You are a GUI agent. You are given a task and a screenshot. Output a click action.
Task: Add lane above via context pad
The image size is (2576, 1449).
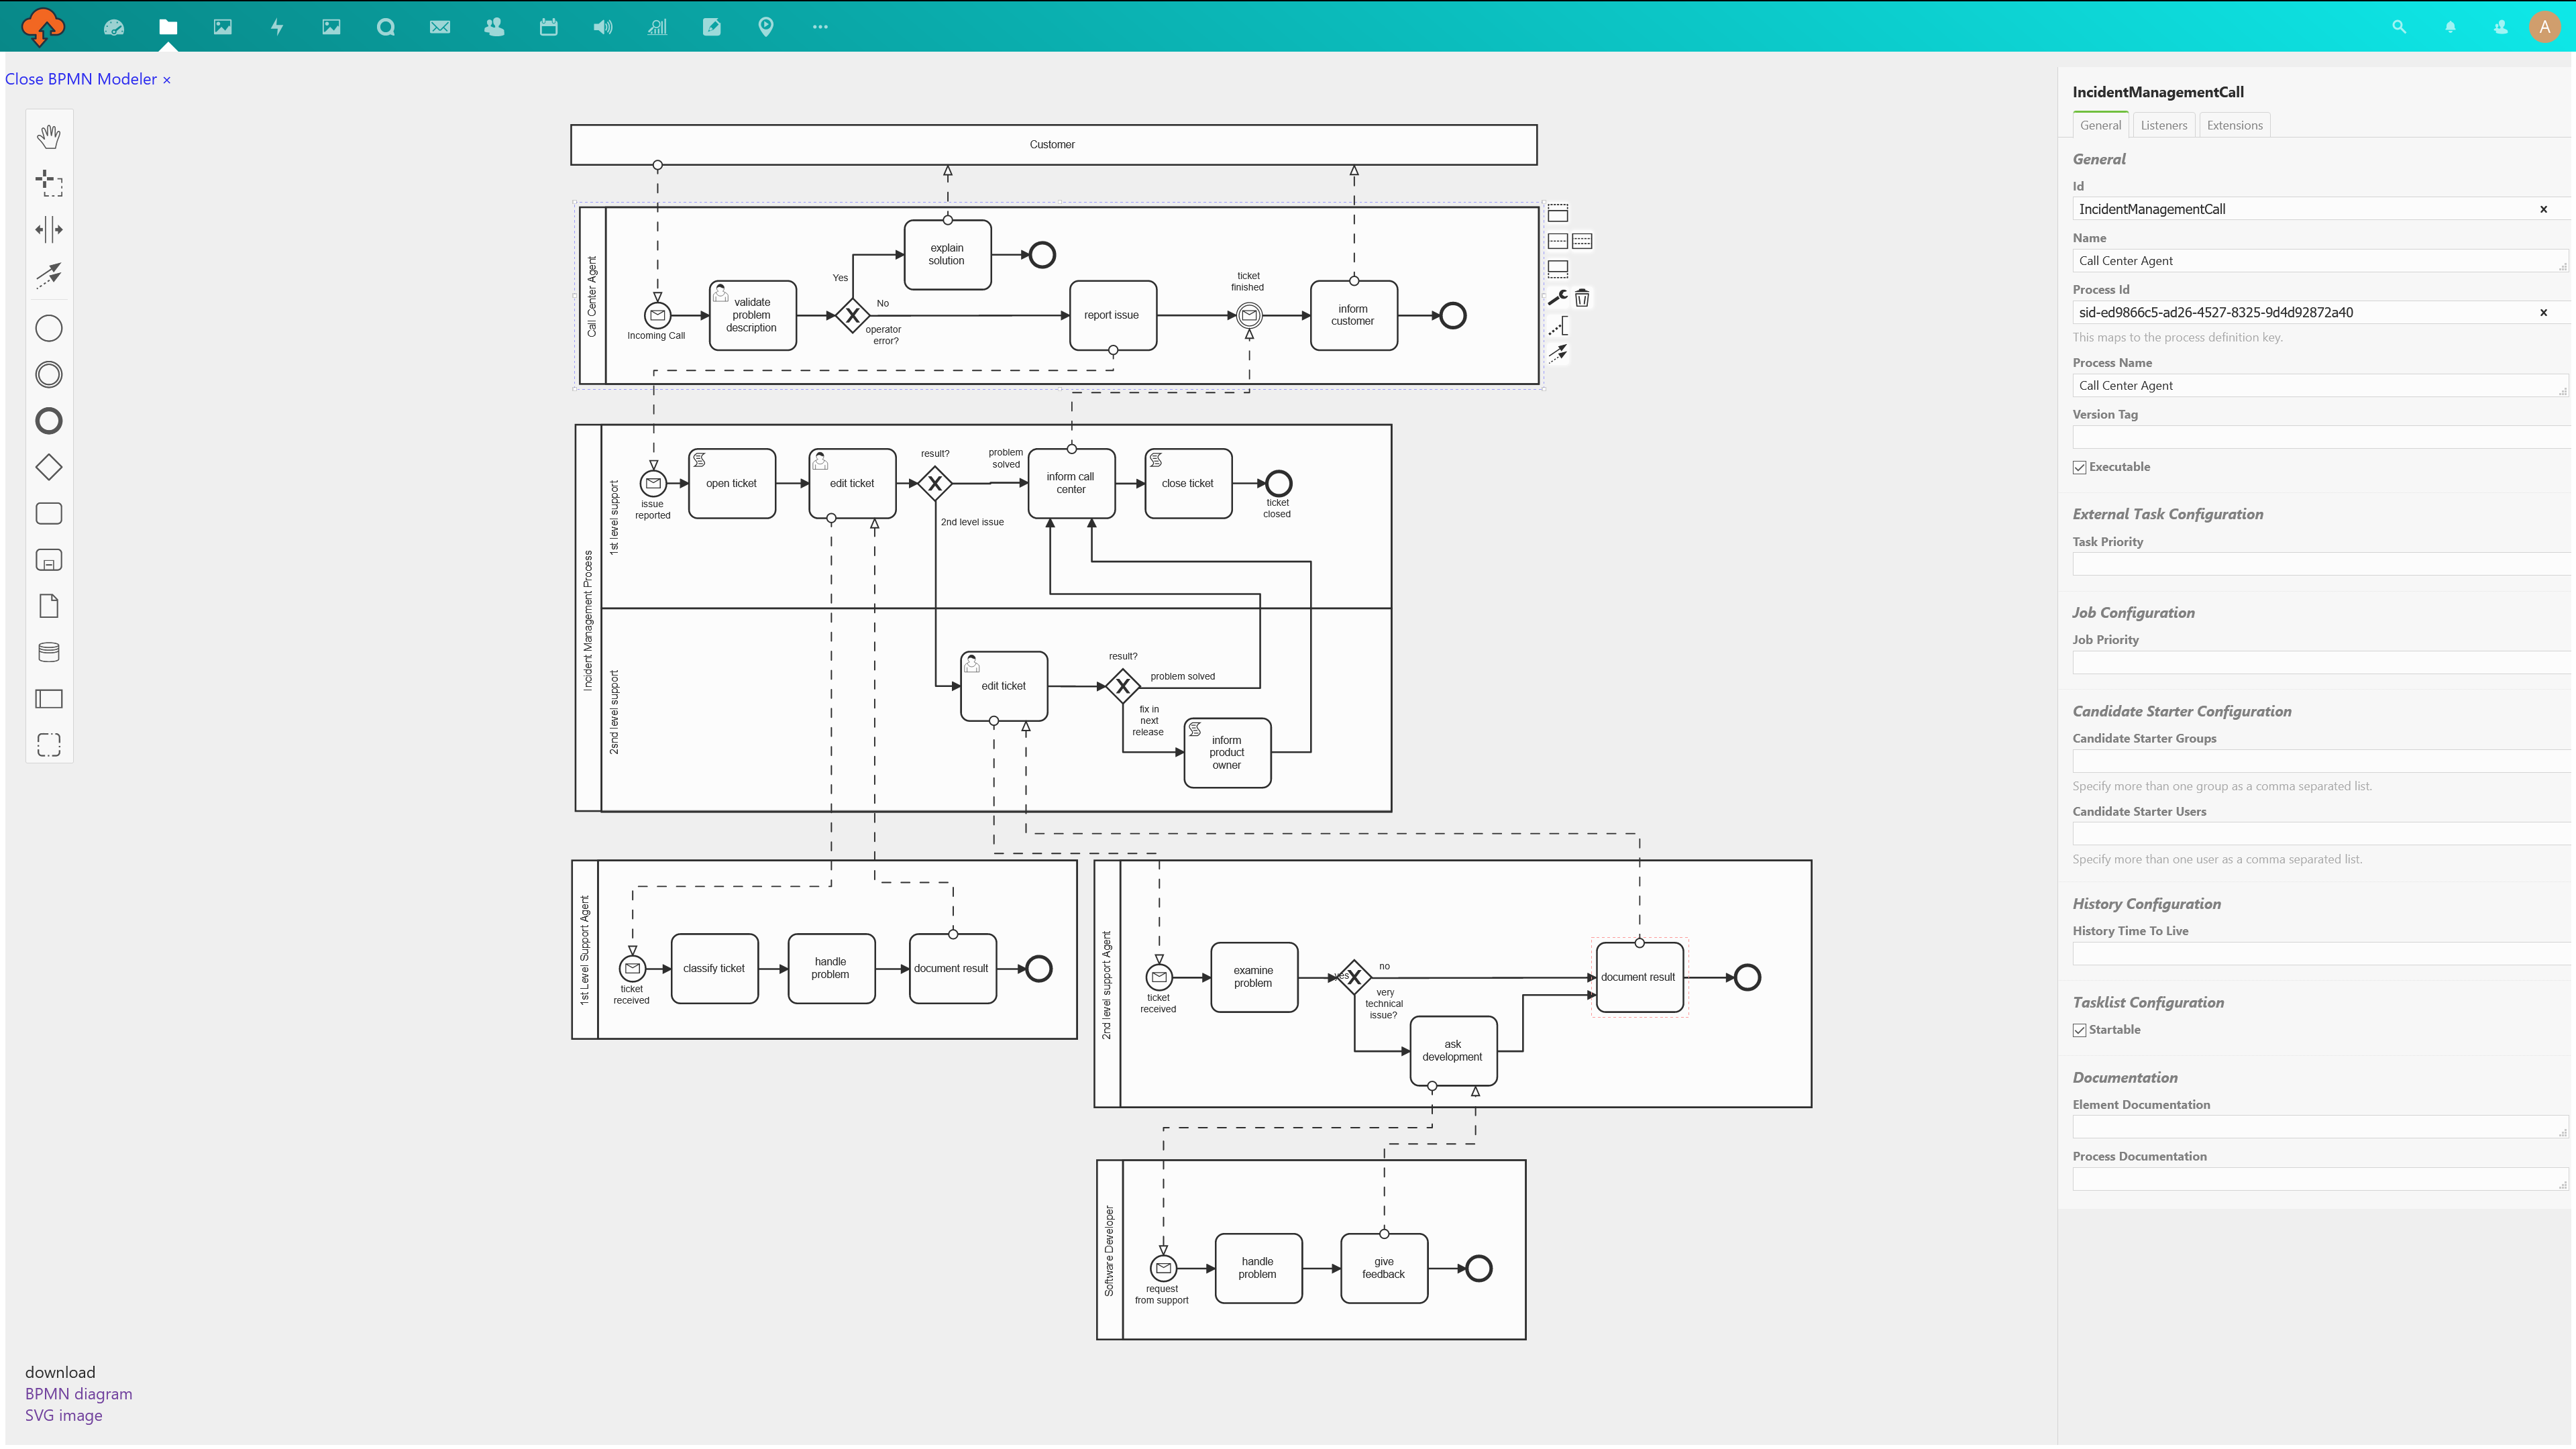(x=1558, y=213)
